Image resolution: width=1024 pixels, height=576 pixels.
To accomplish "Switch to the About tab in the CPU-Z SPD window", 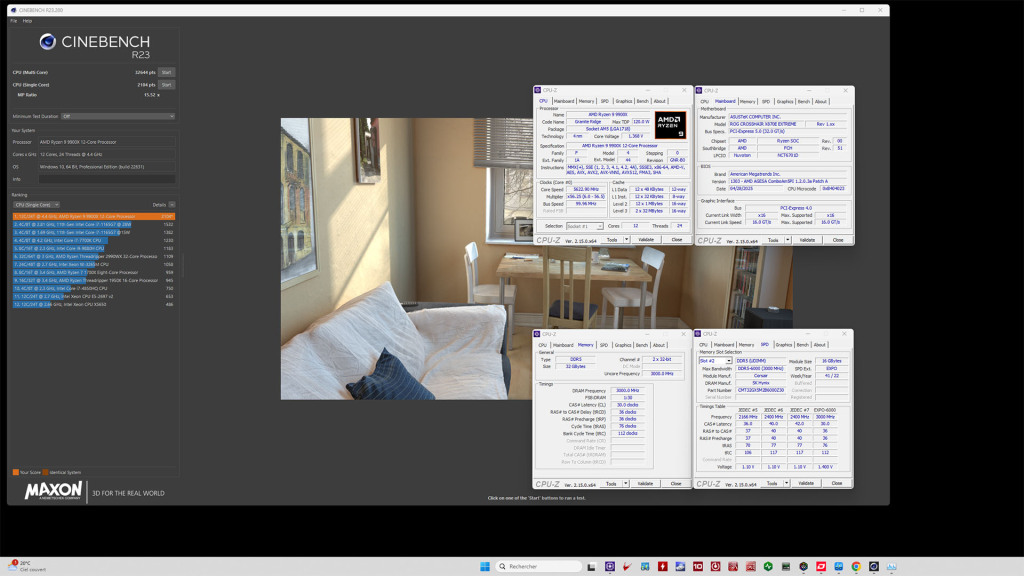I will point(819,345).
